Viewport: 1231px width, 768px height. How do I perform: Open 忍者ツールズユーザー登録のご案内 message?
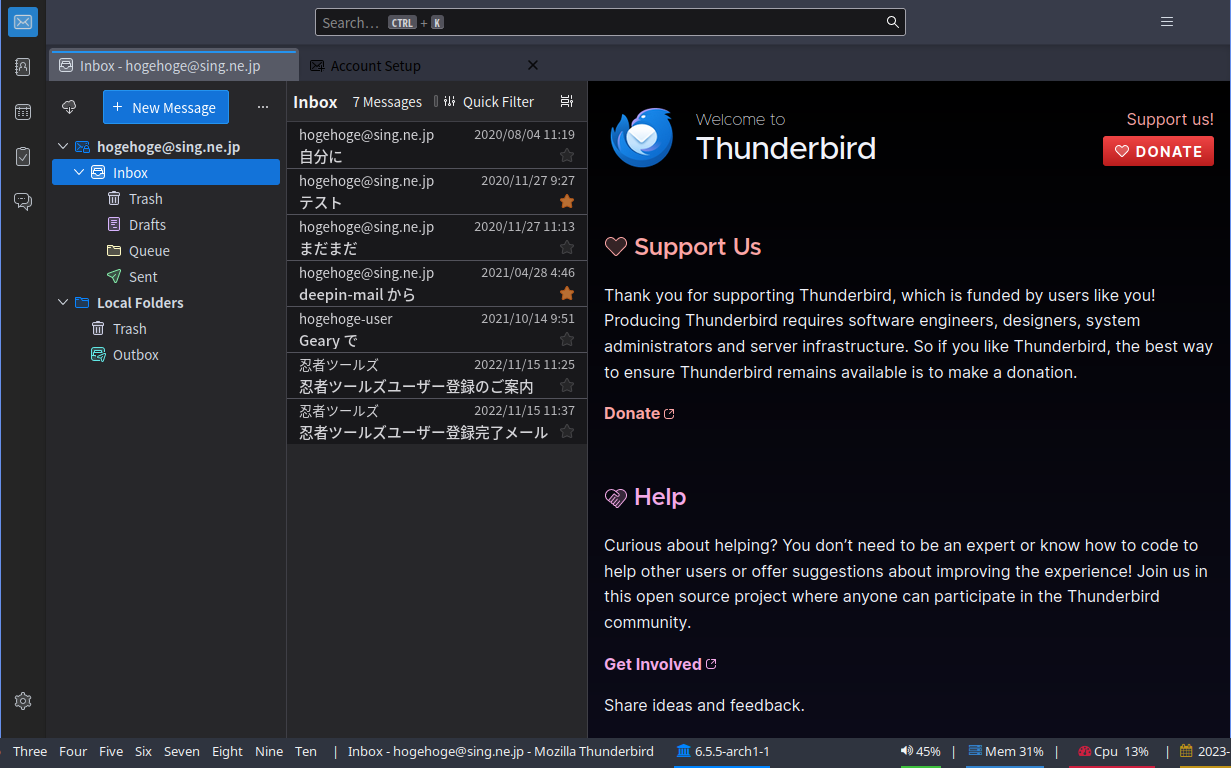pos(437,376)
